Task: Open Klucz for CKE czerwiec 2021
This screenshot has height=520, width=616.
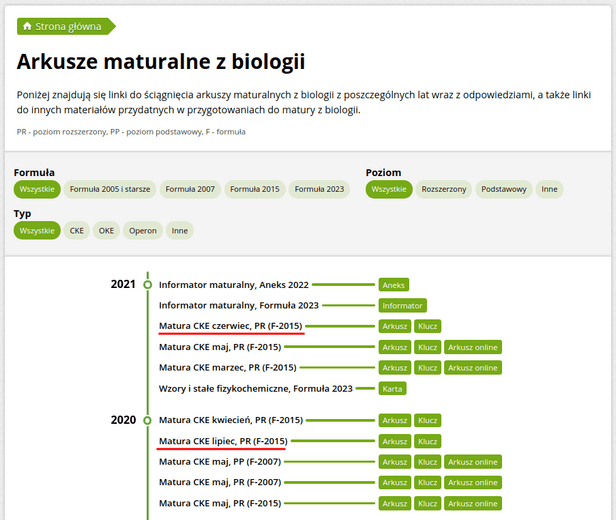Action: coord(427,326)
